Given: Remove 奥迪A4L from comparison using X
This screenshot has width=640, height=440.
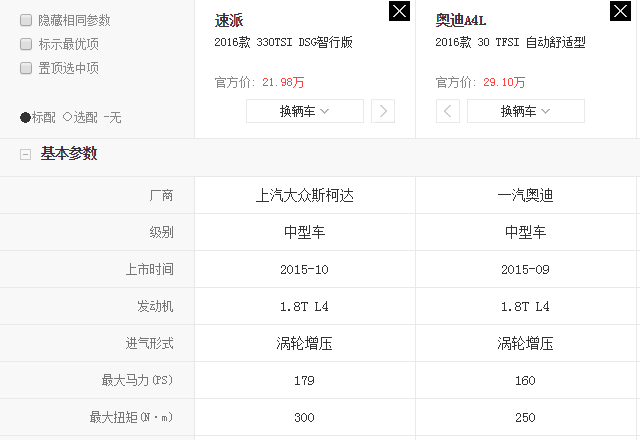Looking at the screenshot, I should tap(620, 11).
